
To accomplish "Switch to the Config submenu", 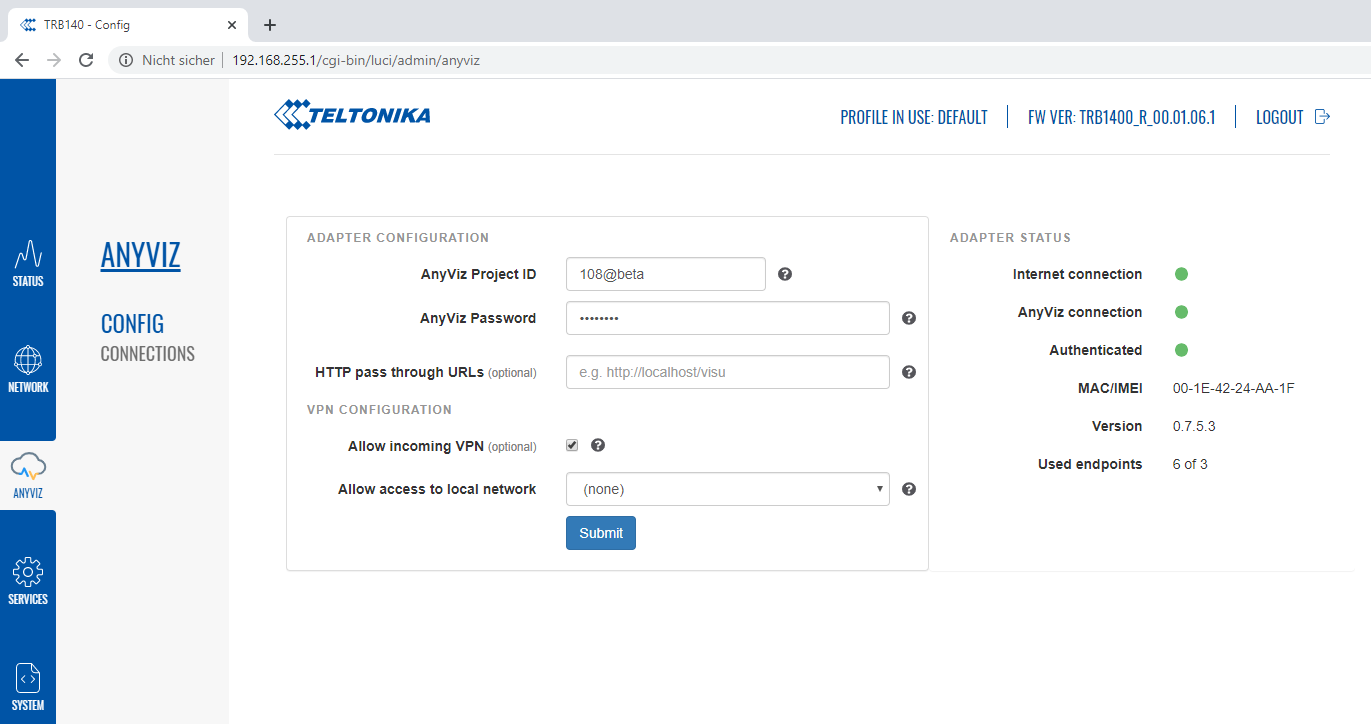I will (132, 324).
